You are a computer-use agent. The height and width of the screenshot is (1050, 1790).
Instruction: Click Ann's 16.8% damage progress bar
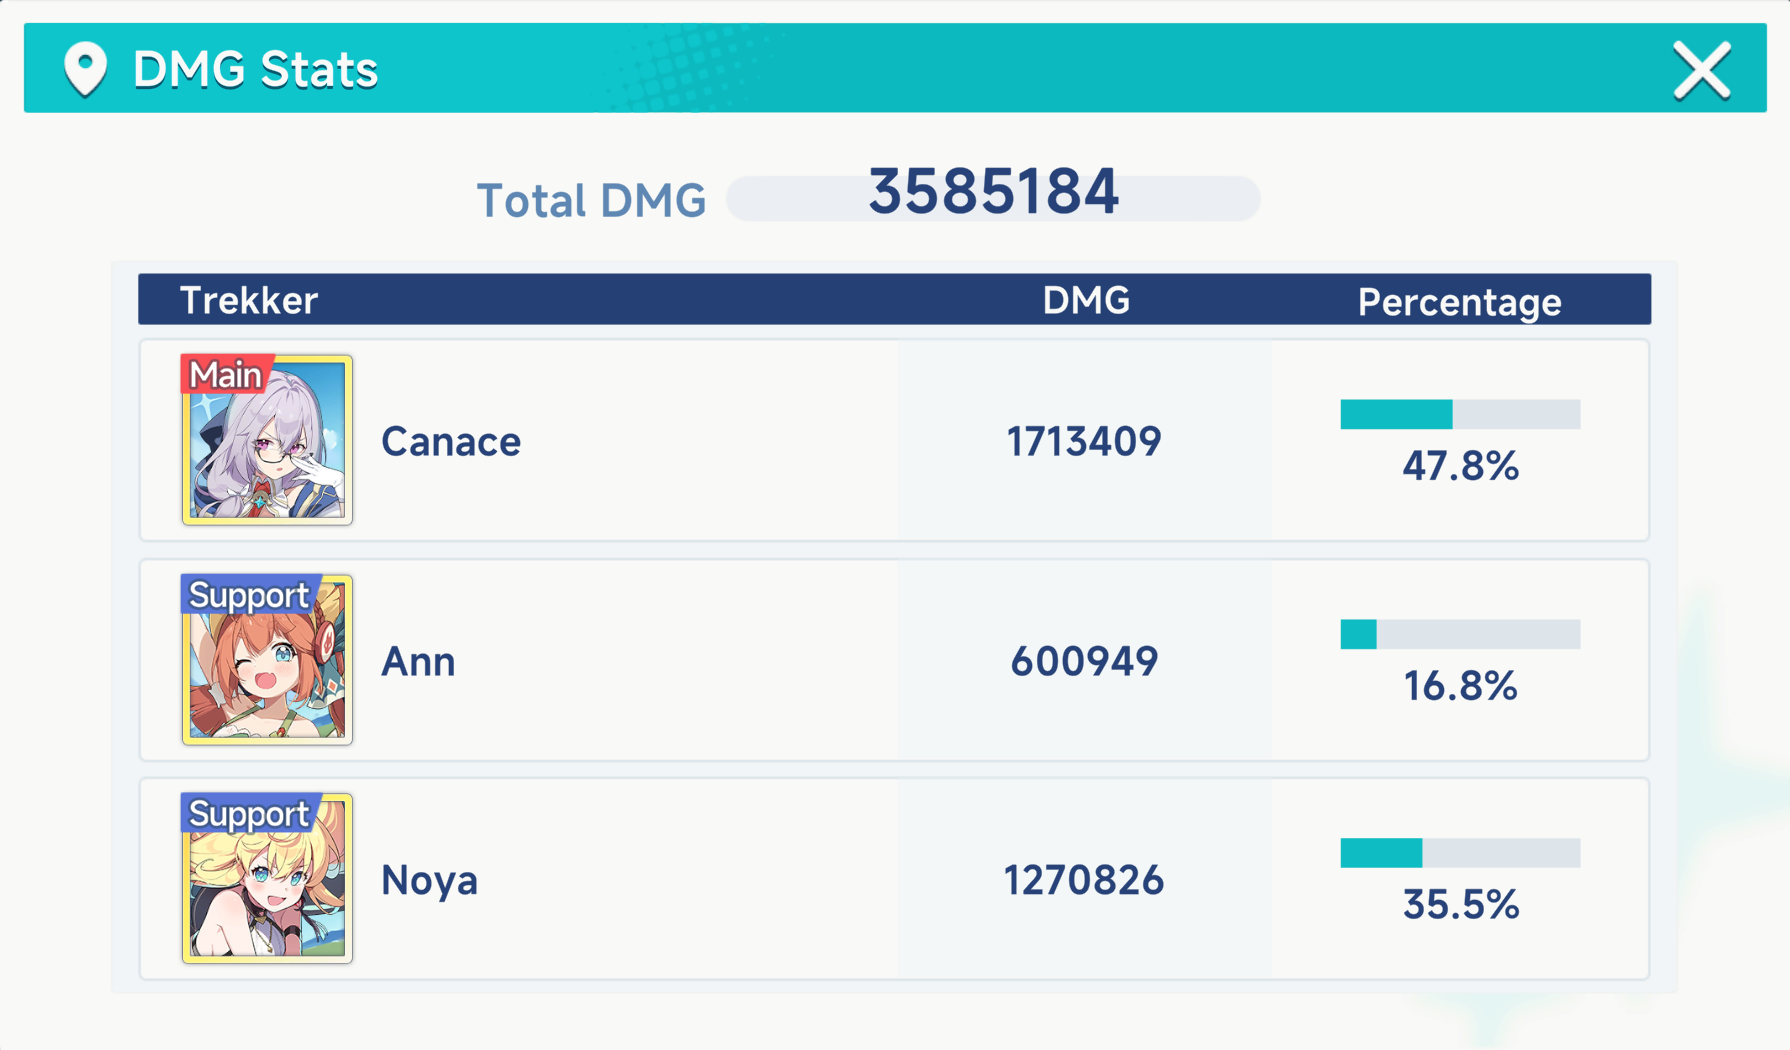click(x=1460, y=634)
